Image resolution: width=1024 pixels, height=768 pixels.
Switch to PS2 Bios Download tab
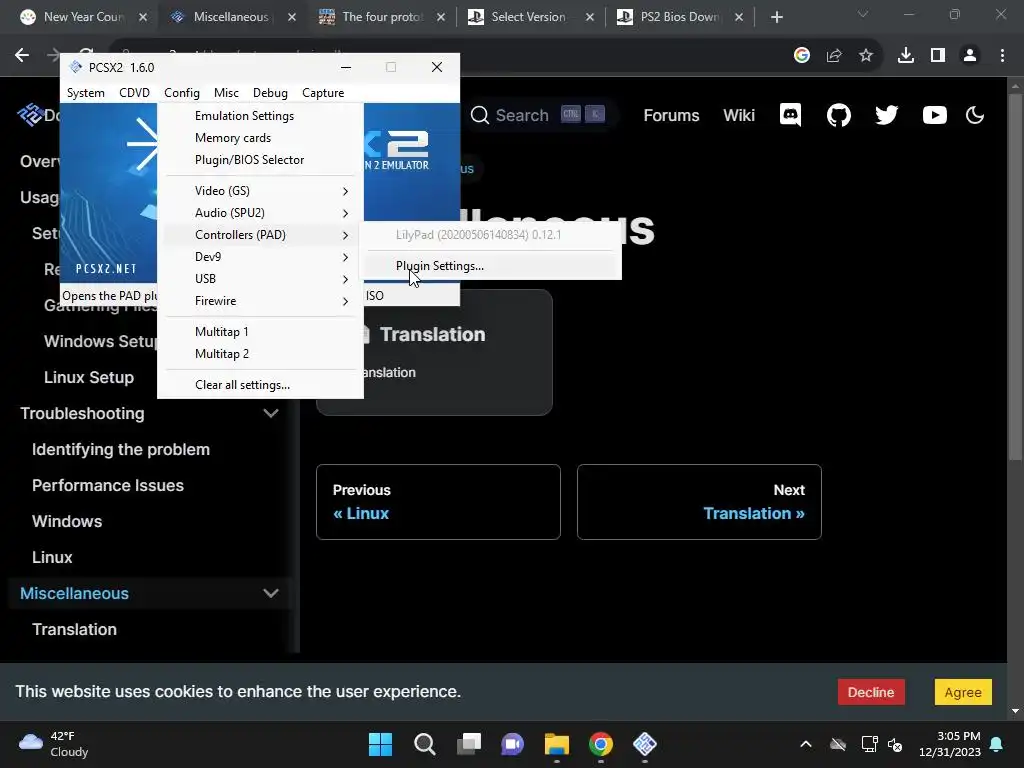tap(679, 17)
